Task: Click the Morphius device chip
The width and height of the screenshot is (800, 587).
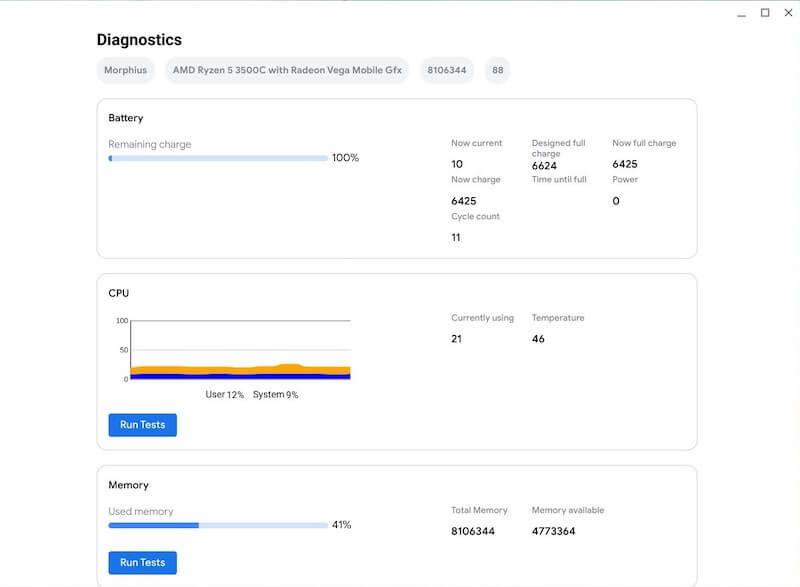Action: (x=126, y=71)
